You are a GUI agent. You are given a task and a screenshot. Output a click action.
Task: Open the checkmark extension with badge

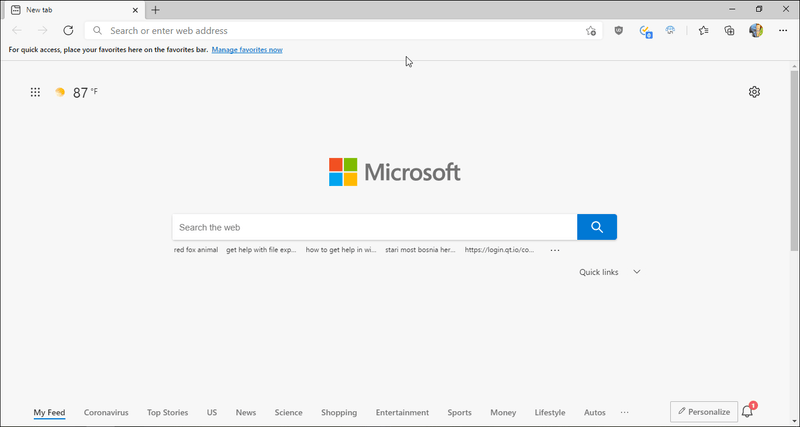[x=645, y=31]
